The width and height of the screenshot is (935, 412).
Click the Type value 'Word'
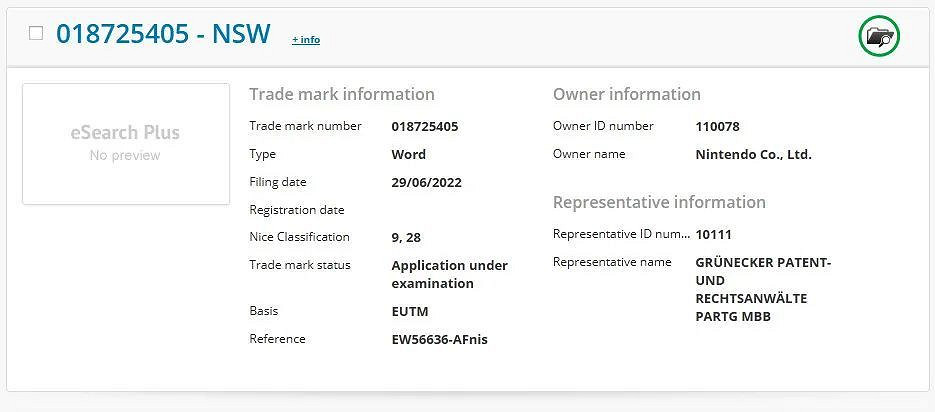(408, 155)
